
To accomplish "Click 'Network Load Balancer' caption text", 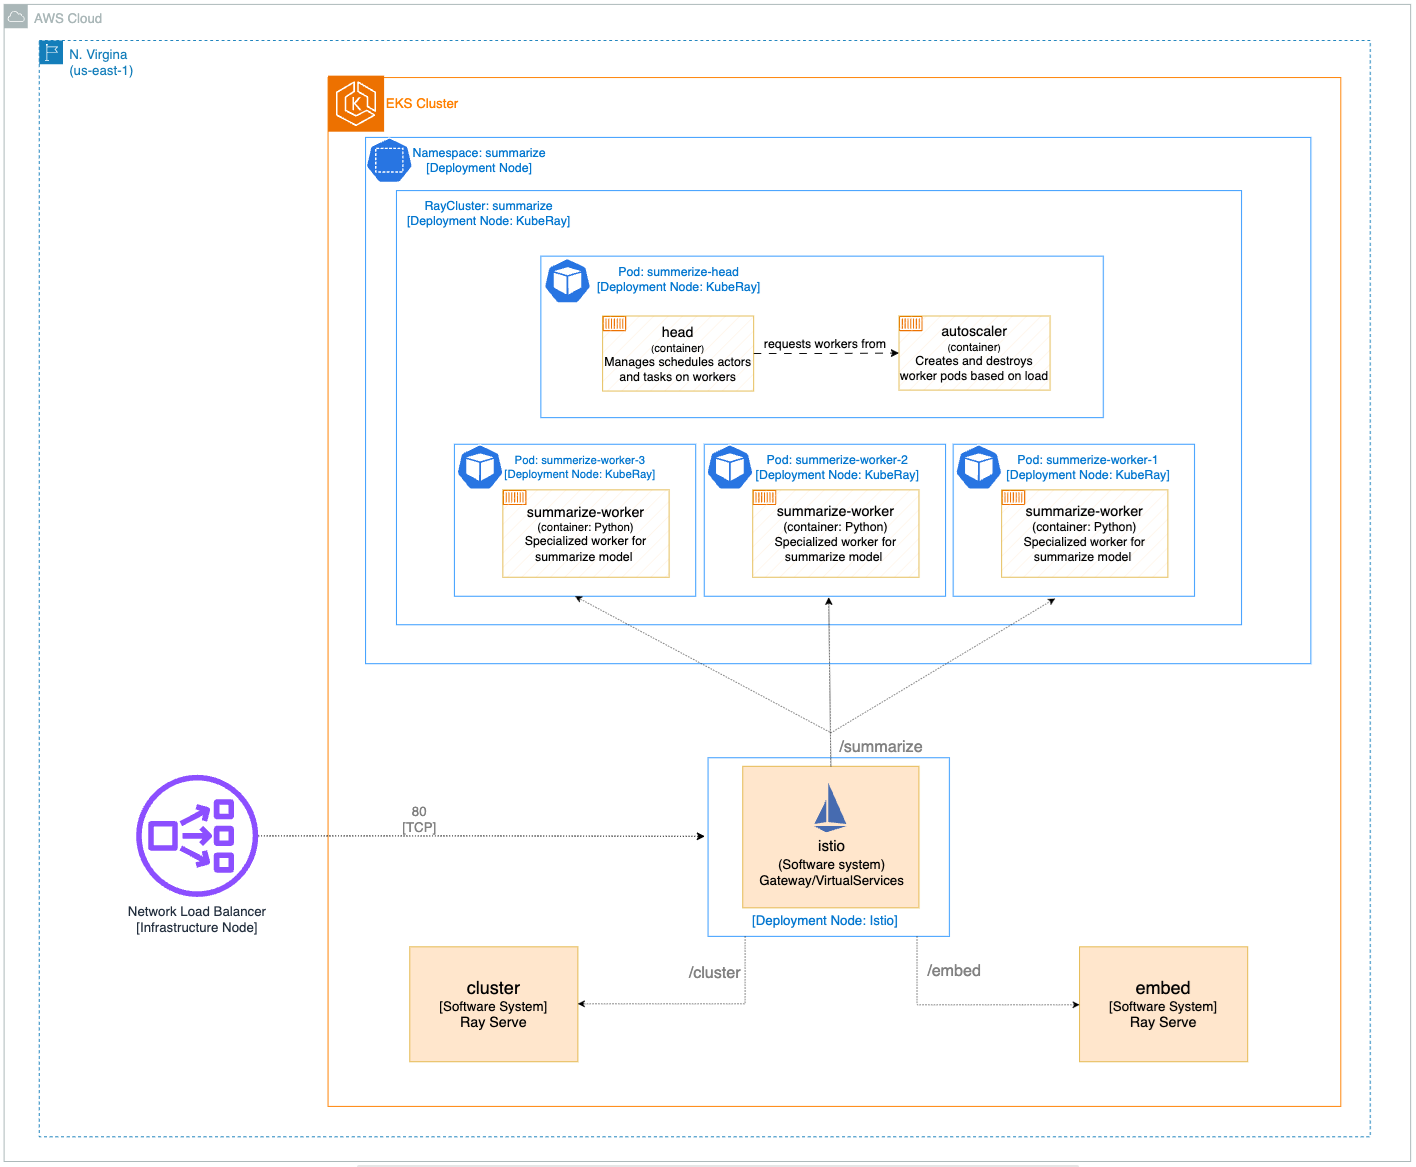I will [197, 912].
